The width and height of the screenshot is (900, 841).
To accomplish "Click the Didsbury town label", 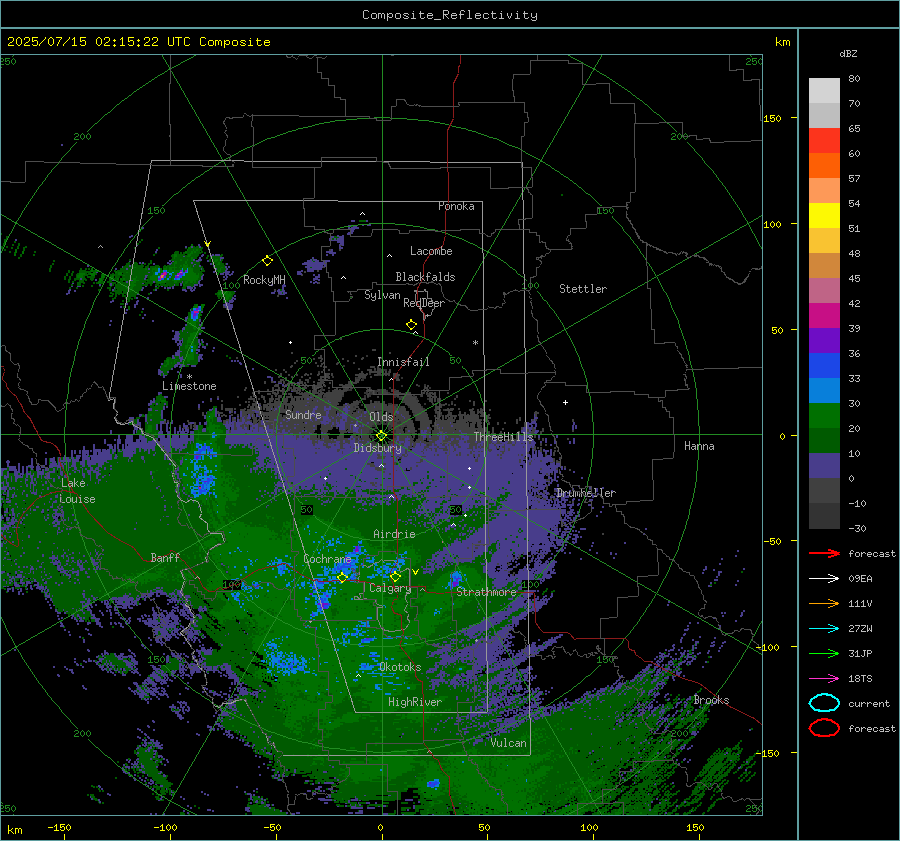I will [377, 448].
